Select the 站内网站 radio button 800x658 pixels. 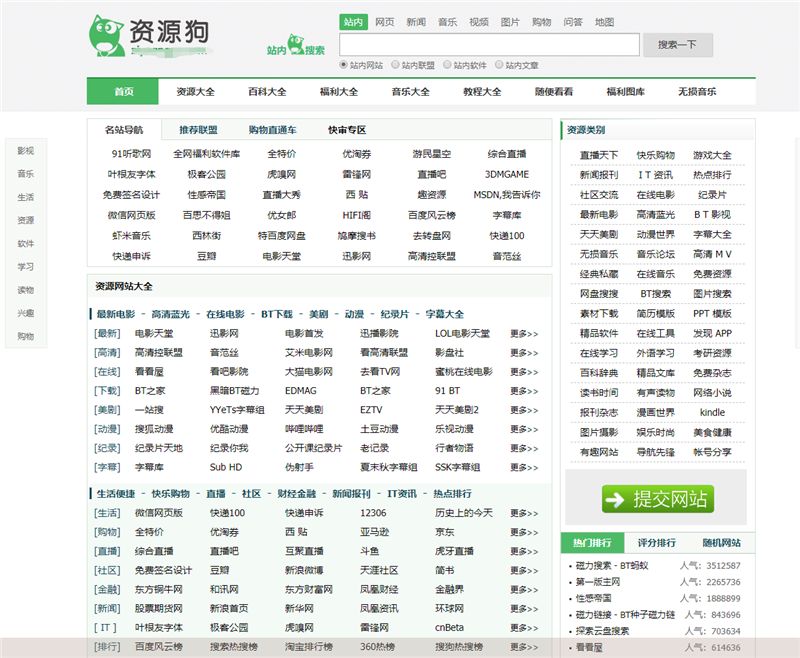(x=345, y=65)
